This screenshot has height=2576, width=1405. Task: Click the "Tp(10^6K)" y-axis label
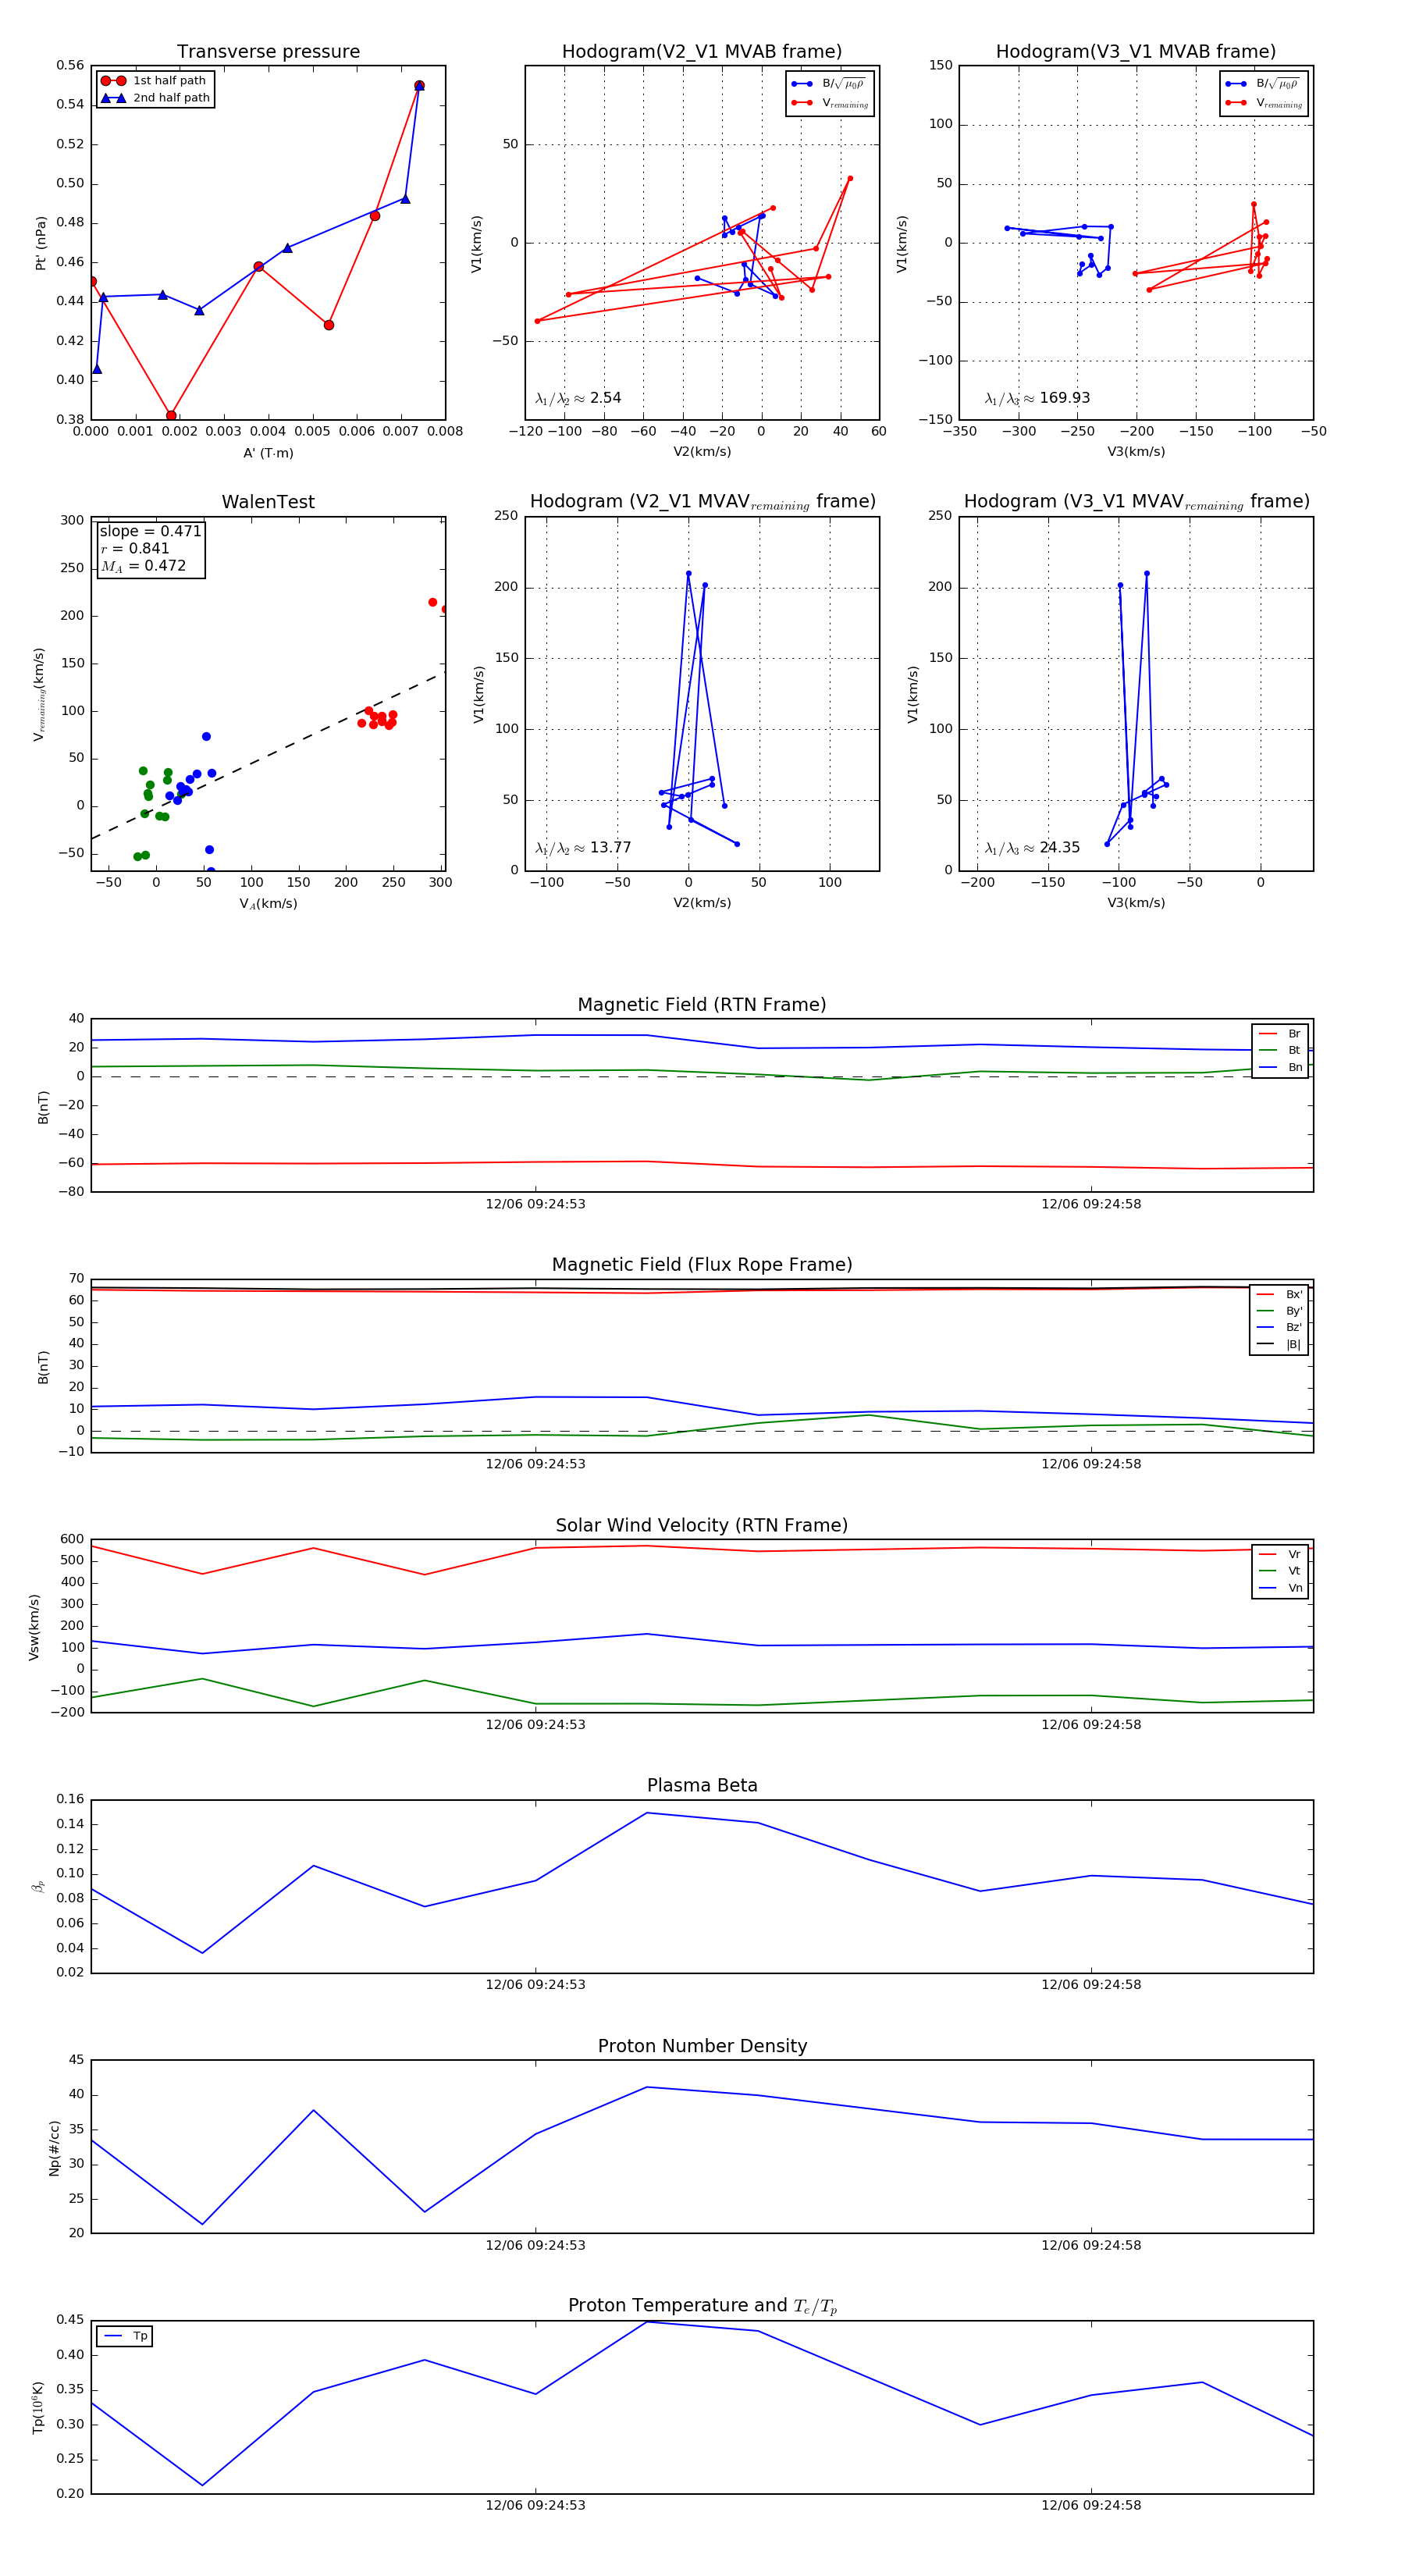coord(38,2408)
